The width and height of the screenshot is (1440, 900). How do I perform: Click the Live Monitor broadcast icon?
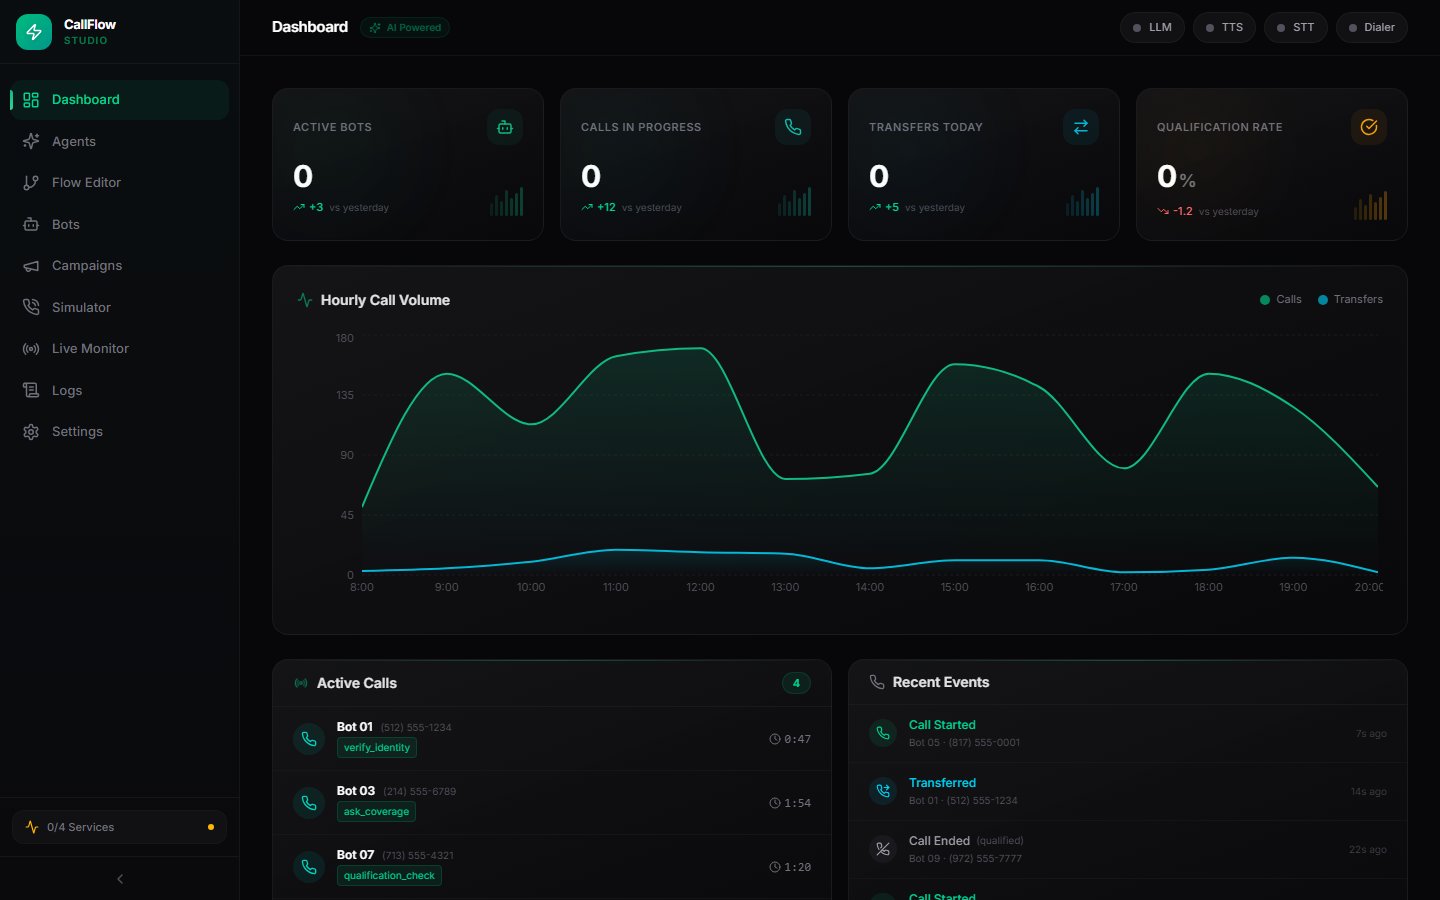pos(31,348)
